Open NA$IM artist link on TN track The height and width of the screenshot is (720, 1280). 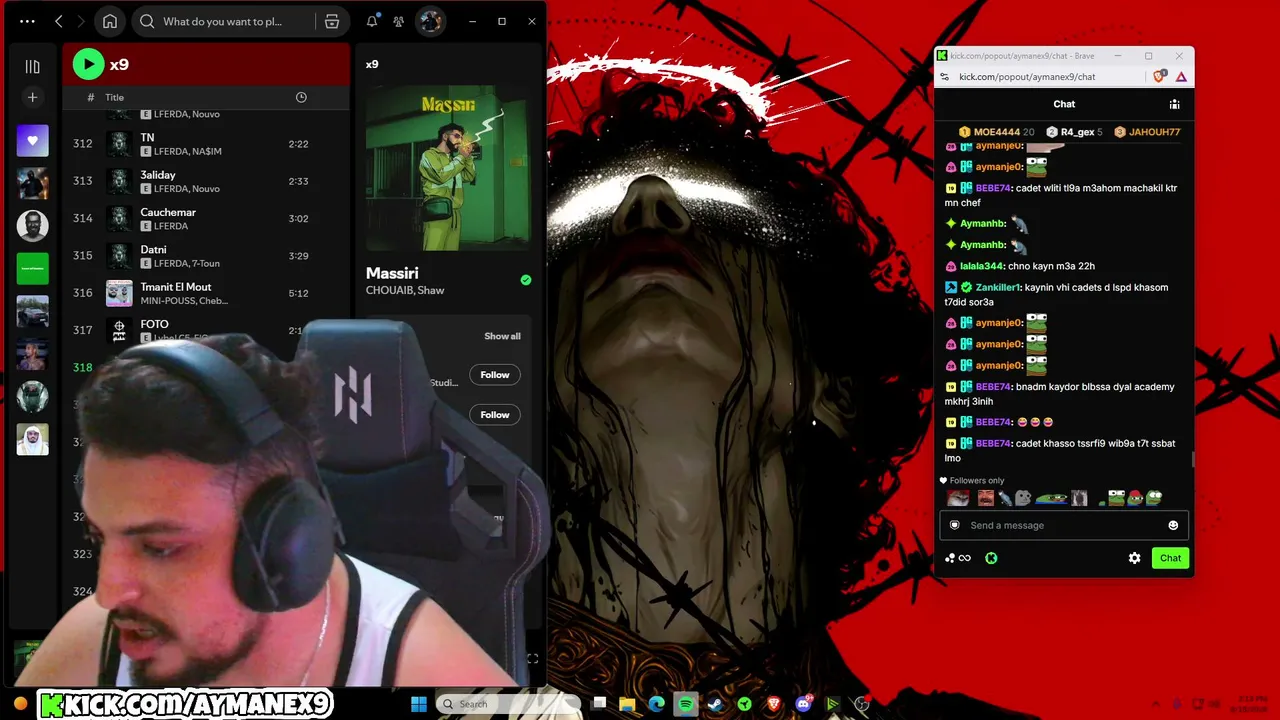[204, 151]
